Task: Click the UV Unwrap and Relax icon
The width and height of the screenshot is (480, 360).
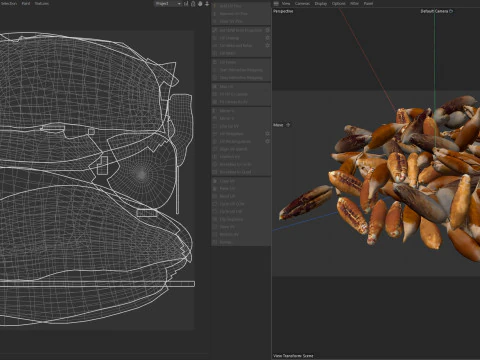Action: pos(215,46)
